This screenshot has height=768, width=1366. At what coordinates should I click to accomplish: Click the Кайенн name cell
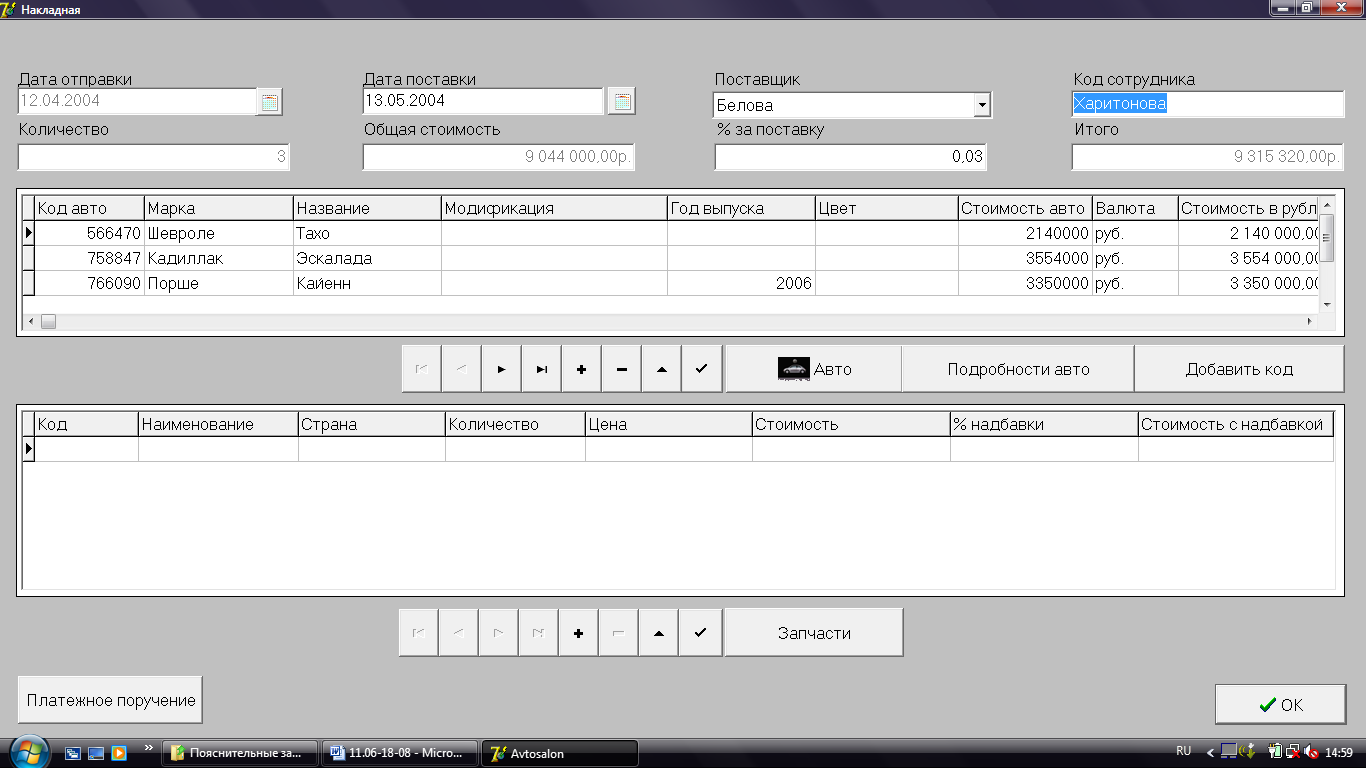(367, 283)
